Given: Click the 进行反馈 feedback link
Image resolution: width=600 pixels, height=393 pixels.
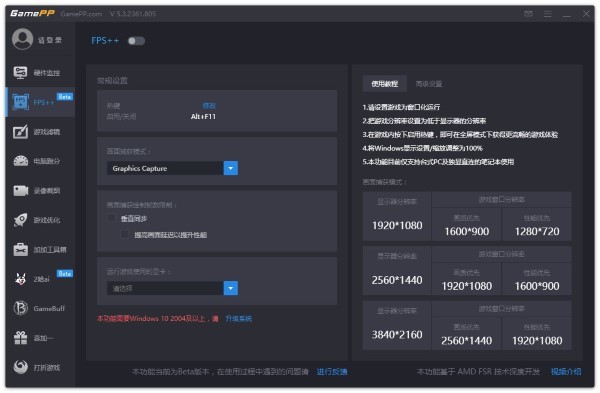Looking at the screenshot, I should click(x=332, y=372).
